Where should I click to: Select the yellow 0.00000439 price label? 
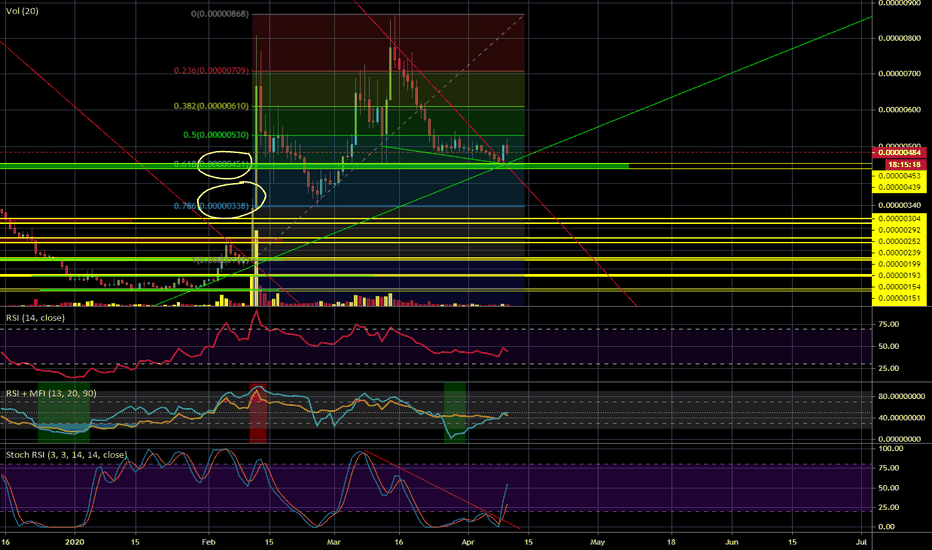(x=899, y=187)
